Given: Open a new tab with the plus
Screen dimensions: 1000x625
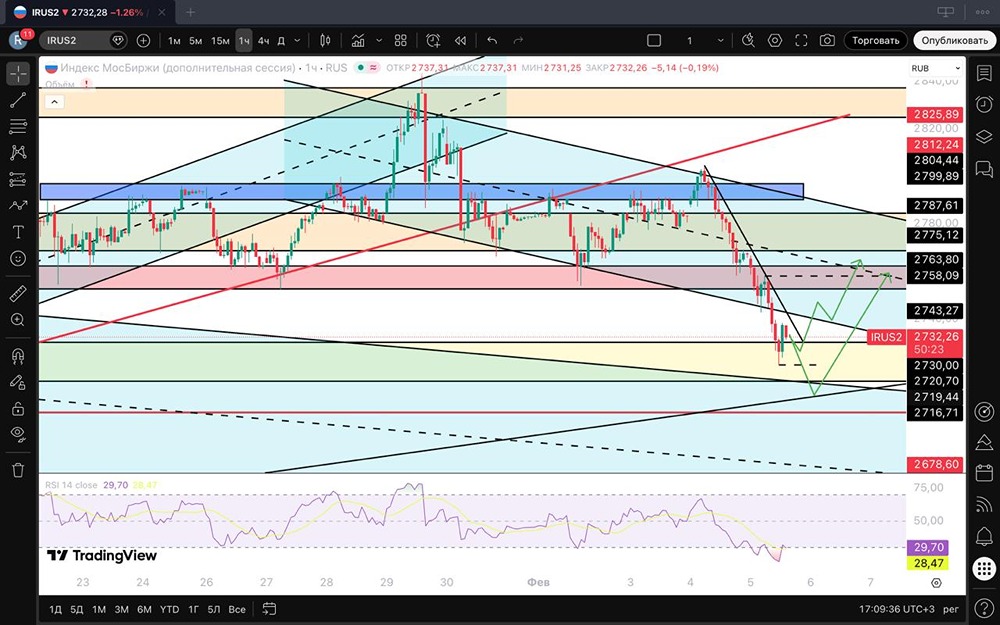Looking at the screenshot, I should (190, 12).
